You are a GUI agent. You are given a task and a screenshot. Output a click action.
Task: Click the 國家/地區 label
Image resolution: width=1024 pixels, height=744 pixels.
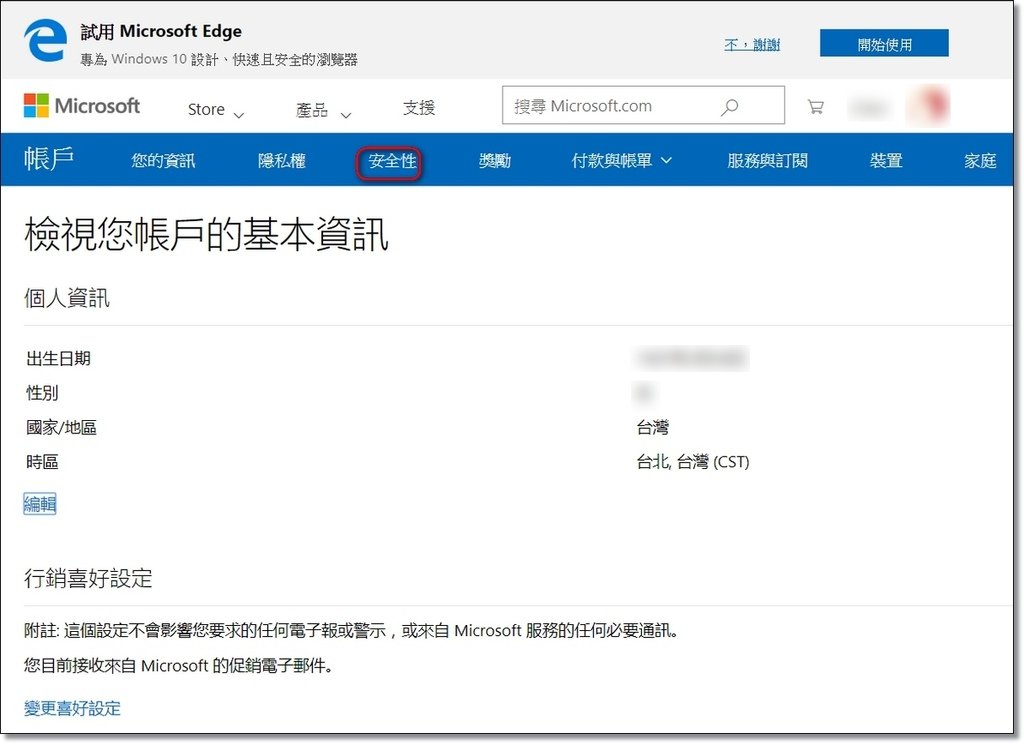[x=61, y=427]
